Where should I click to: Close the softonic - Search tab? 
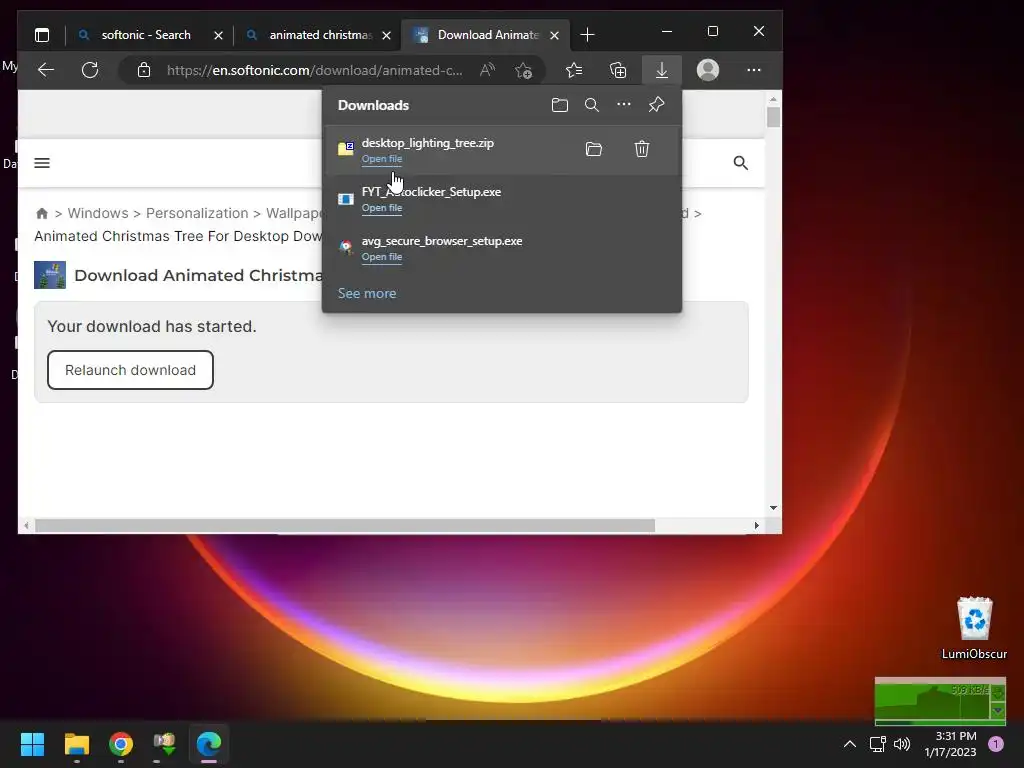point(218,35)
